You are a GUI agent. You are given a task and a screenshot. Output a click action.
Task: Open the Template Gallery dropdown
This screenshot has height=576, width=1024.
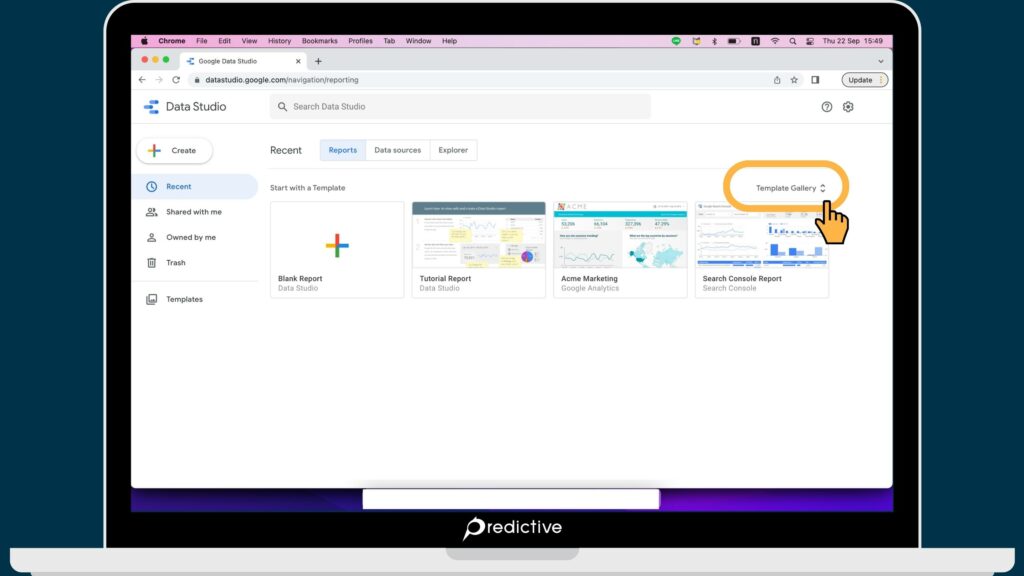click(x=789, y=187)
